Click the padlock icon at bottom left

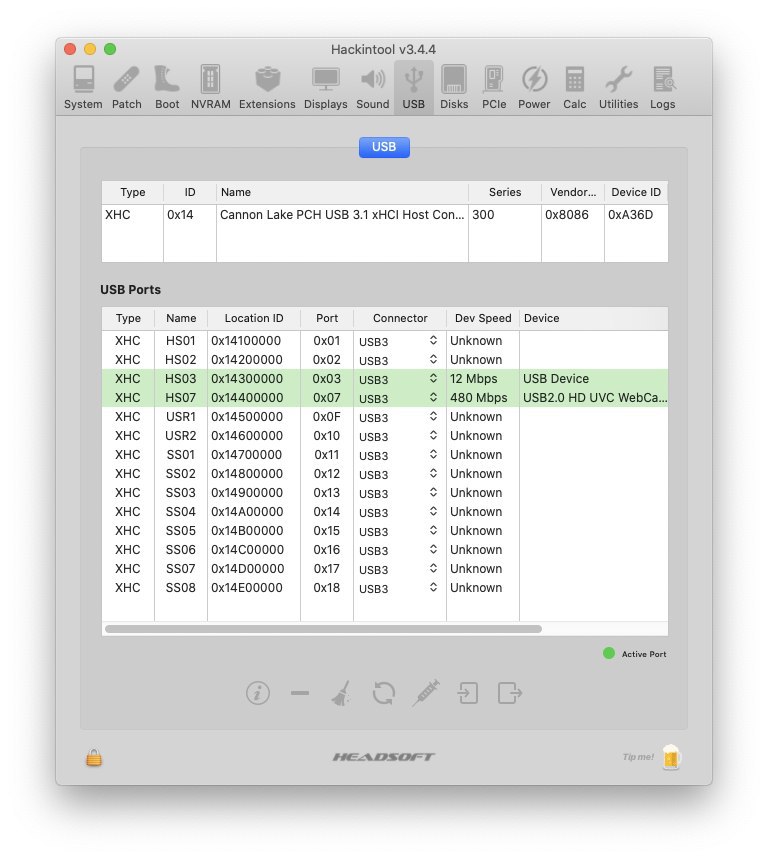tap(94, 758)
